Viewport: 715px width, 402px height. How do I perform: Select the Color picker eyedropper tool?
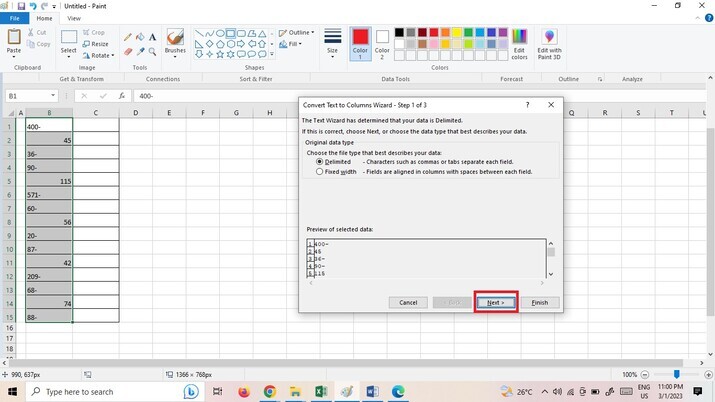(x=140, y=52)
